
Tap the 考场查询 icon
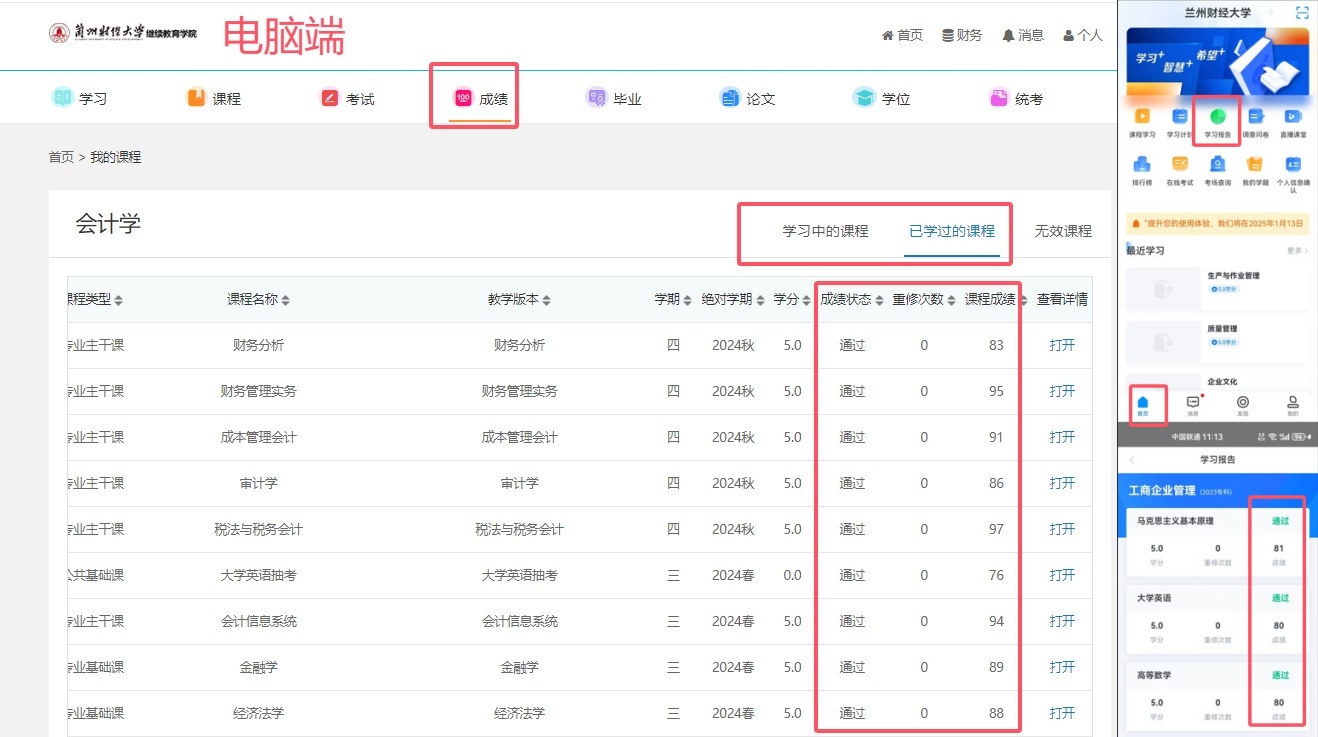click(x=1217, y=166)
